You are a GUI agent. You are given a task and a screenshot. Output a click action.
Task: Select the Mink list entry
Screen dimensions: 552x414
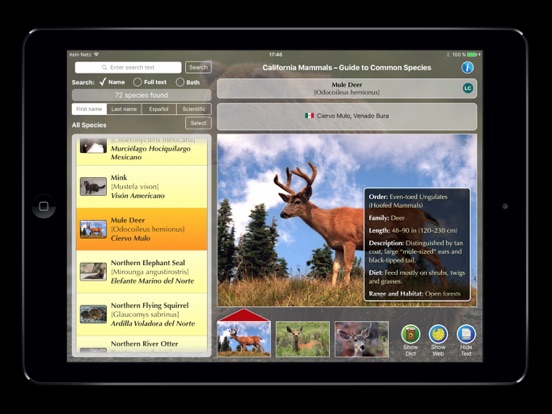tap(142, 187)
